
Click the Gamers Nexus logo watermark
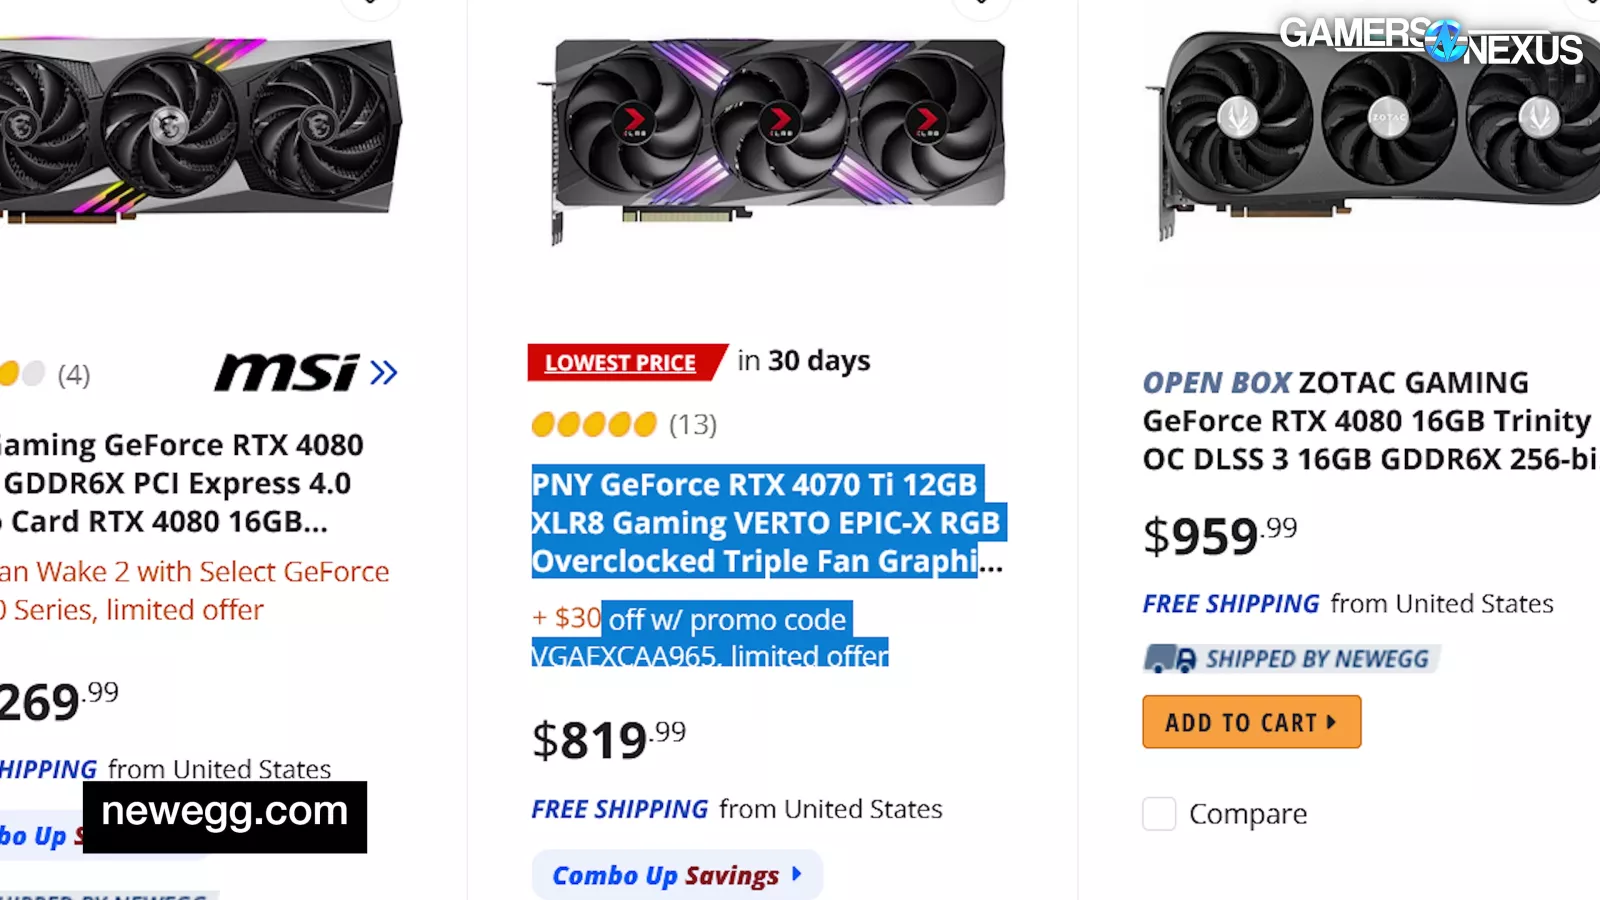tap(1430, 42)
